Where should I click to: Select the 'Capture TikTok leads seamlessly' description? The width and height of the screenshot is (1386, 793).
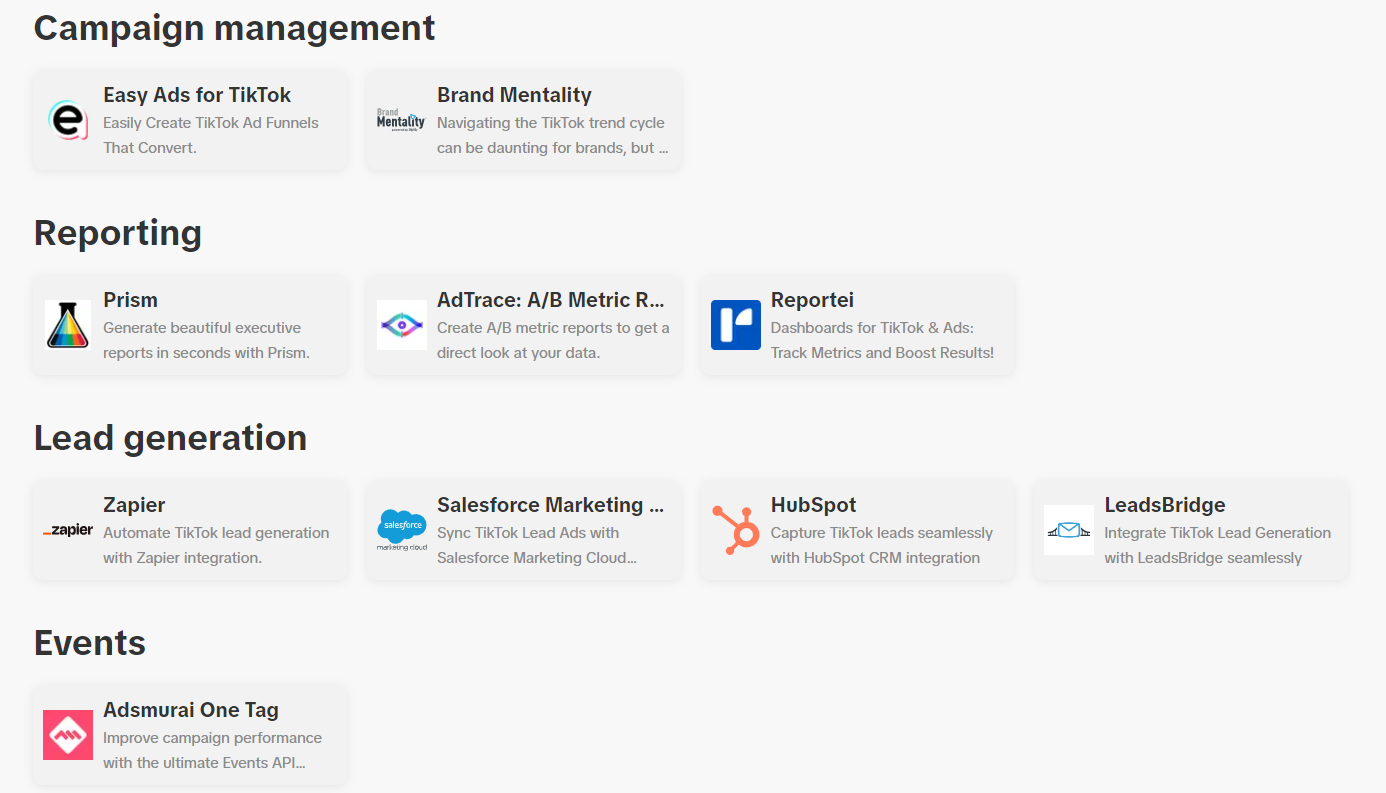point(882,545)
